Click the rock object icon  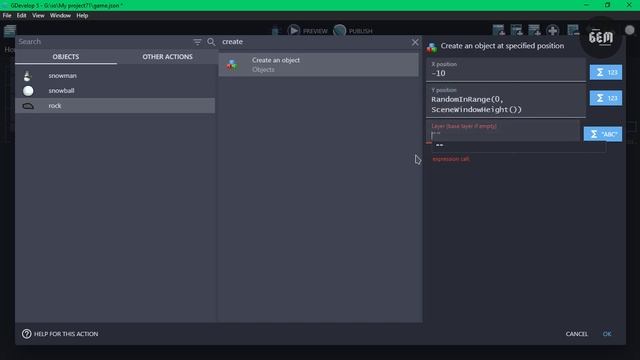[28, 106]
